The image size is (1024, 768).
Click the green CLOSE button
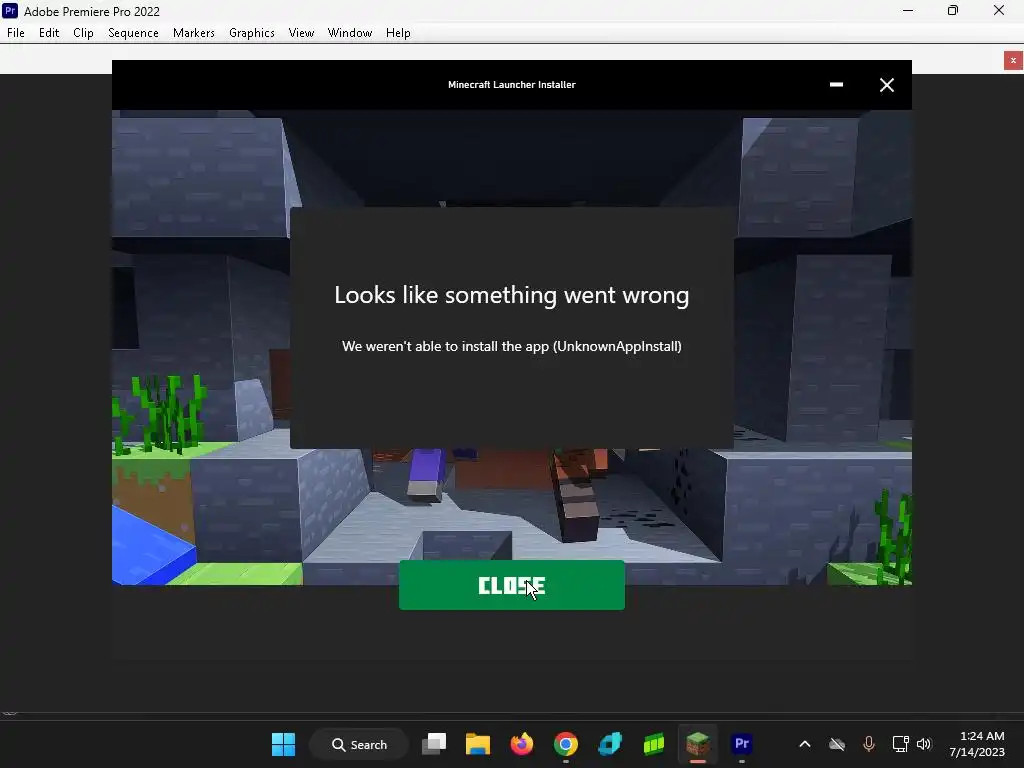511,585
